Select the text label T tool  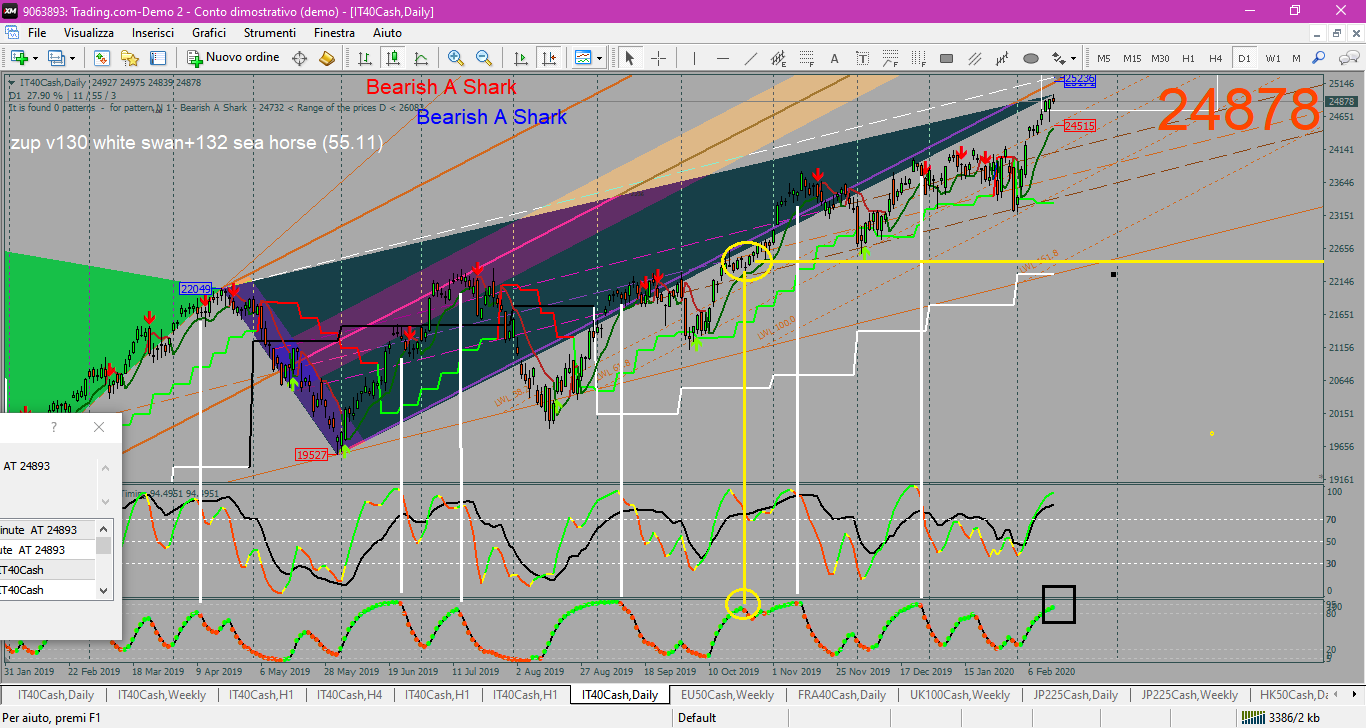[x=862, y=58]
